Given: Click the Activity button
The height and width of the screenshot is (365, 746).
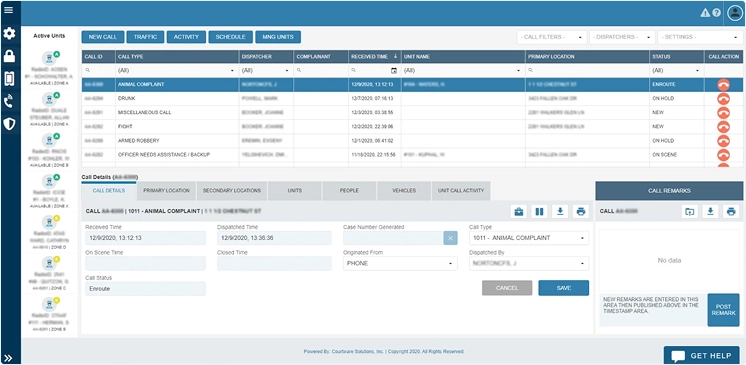Looking at the screenshot, I should click(186, 37).
